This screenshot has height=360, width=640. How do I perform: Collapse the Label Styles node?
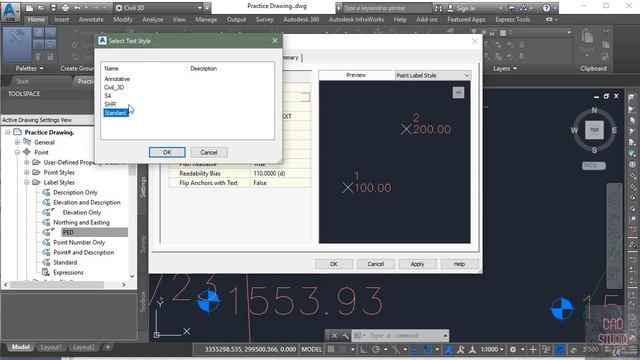click(27, 182)
